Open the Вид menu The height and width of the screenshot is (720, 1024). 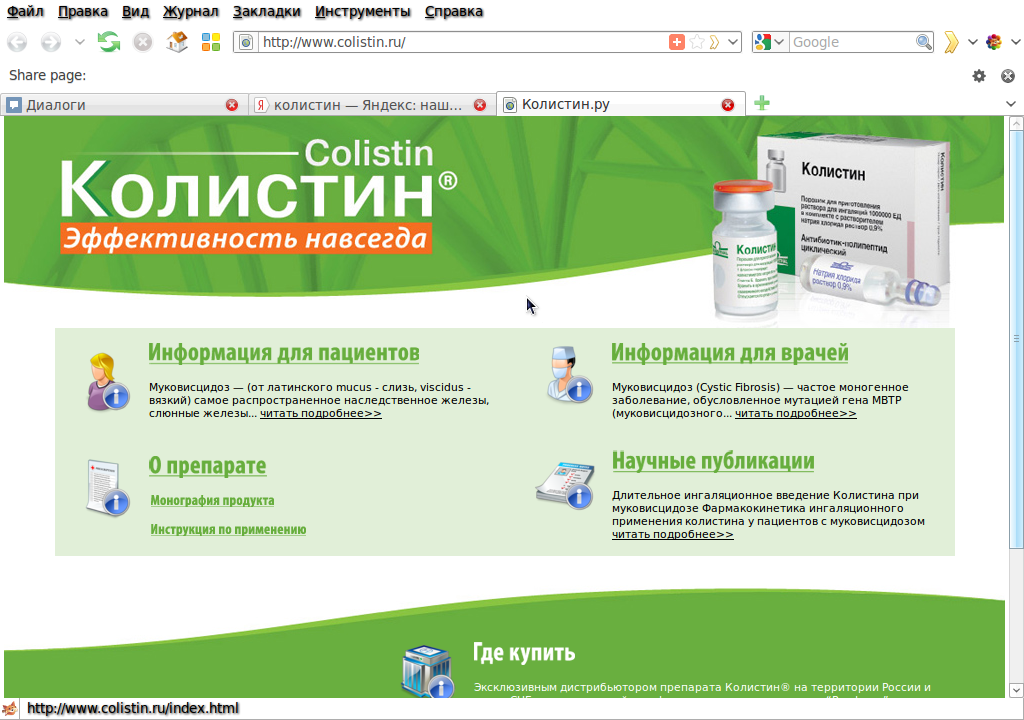coord(135,11)
